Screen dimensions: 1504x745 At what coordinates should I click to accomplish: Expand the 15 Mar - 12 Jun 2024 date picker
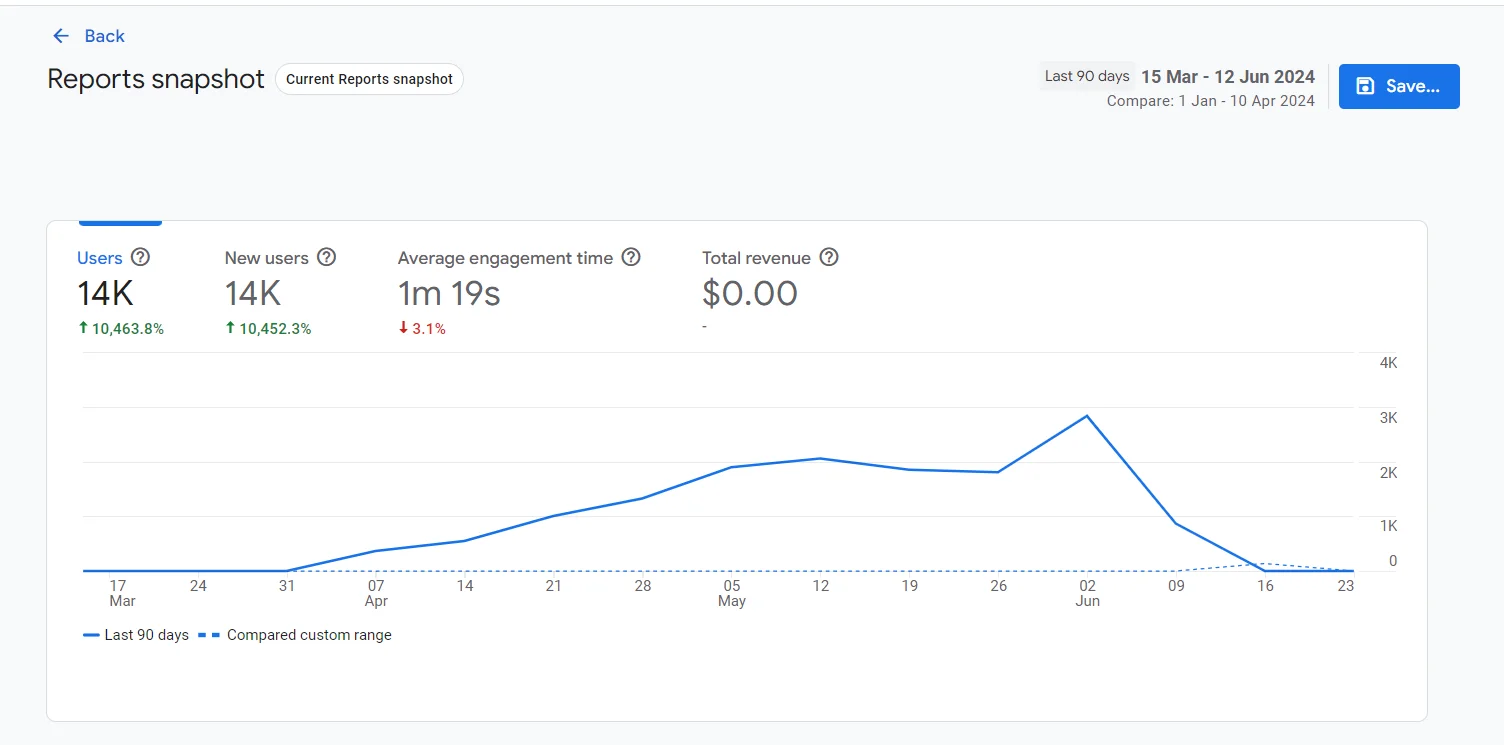point(1228,77)
